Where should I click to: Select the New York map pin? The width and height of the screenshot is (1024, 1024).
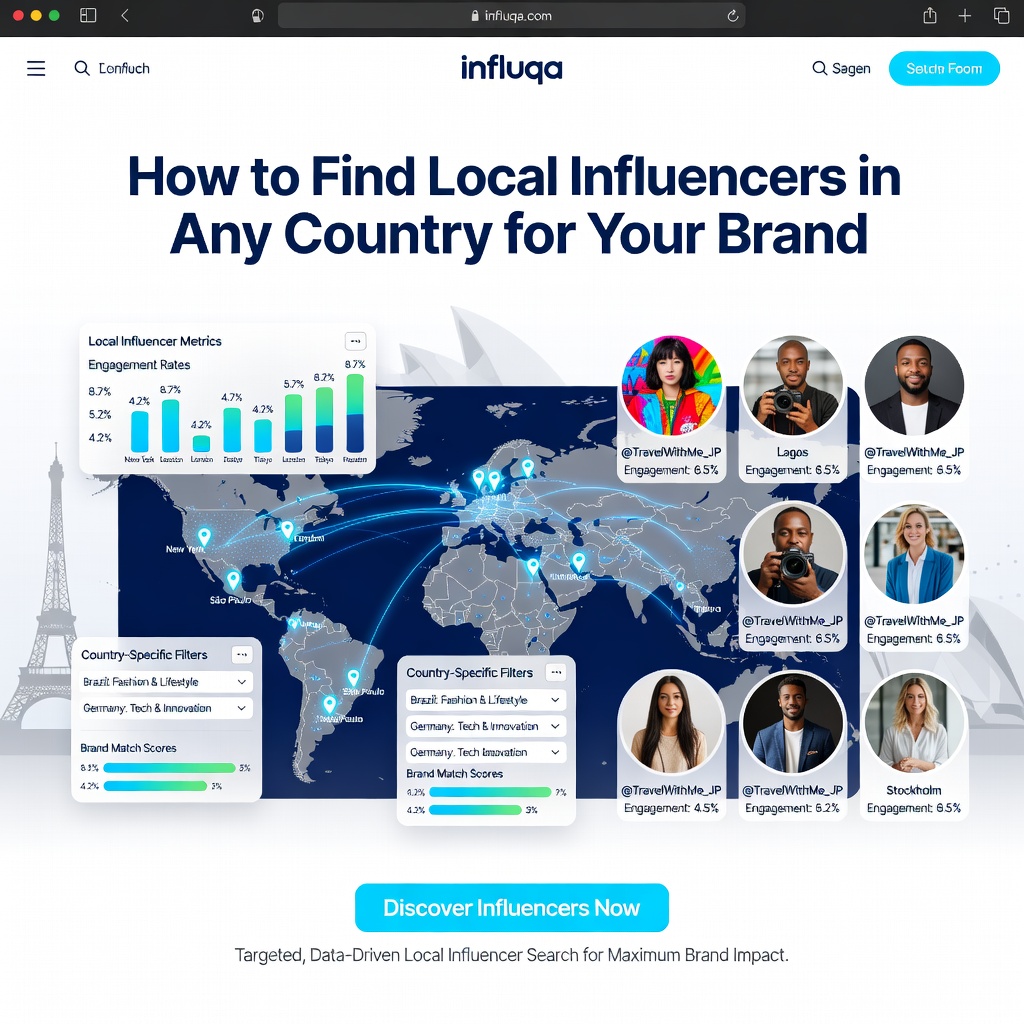(x=203, y=536)
